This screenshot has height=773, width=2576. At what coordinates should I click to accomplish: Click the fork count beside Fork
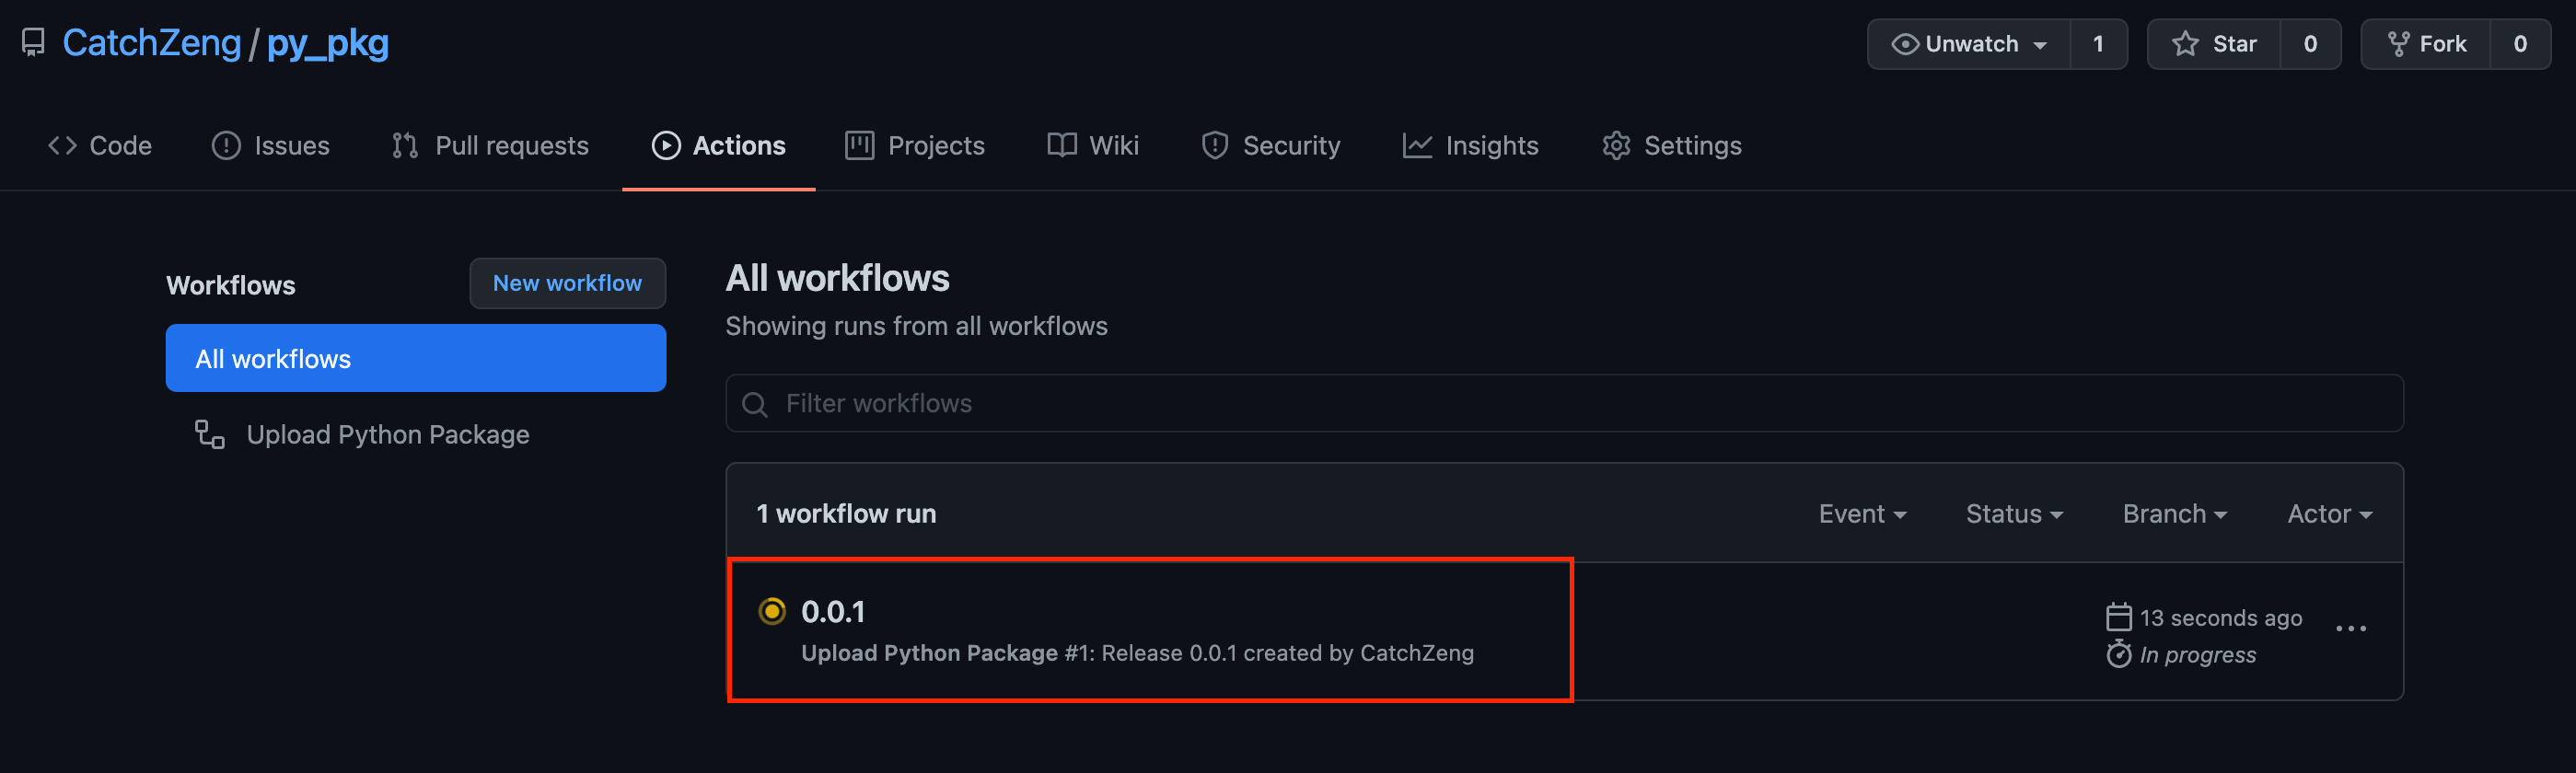[2520, 44]
